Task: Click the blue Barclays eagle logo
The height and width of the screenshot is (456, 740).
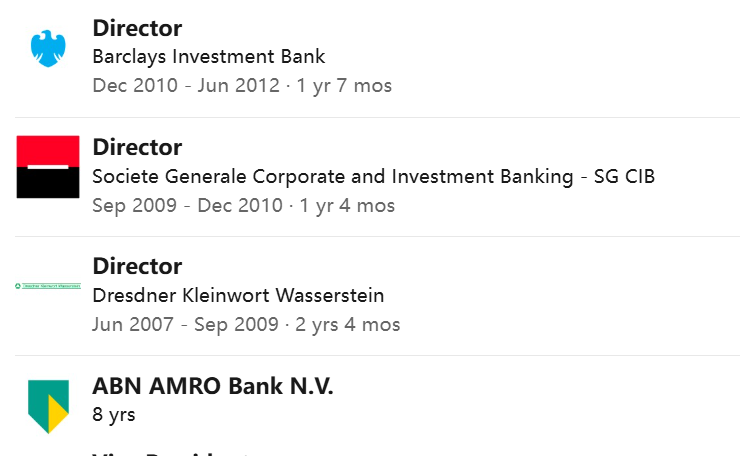Action: coord(48,48)
